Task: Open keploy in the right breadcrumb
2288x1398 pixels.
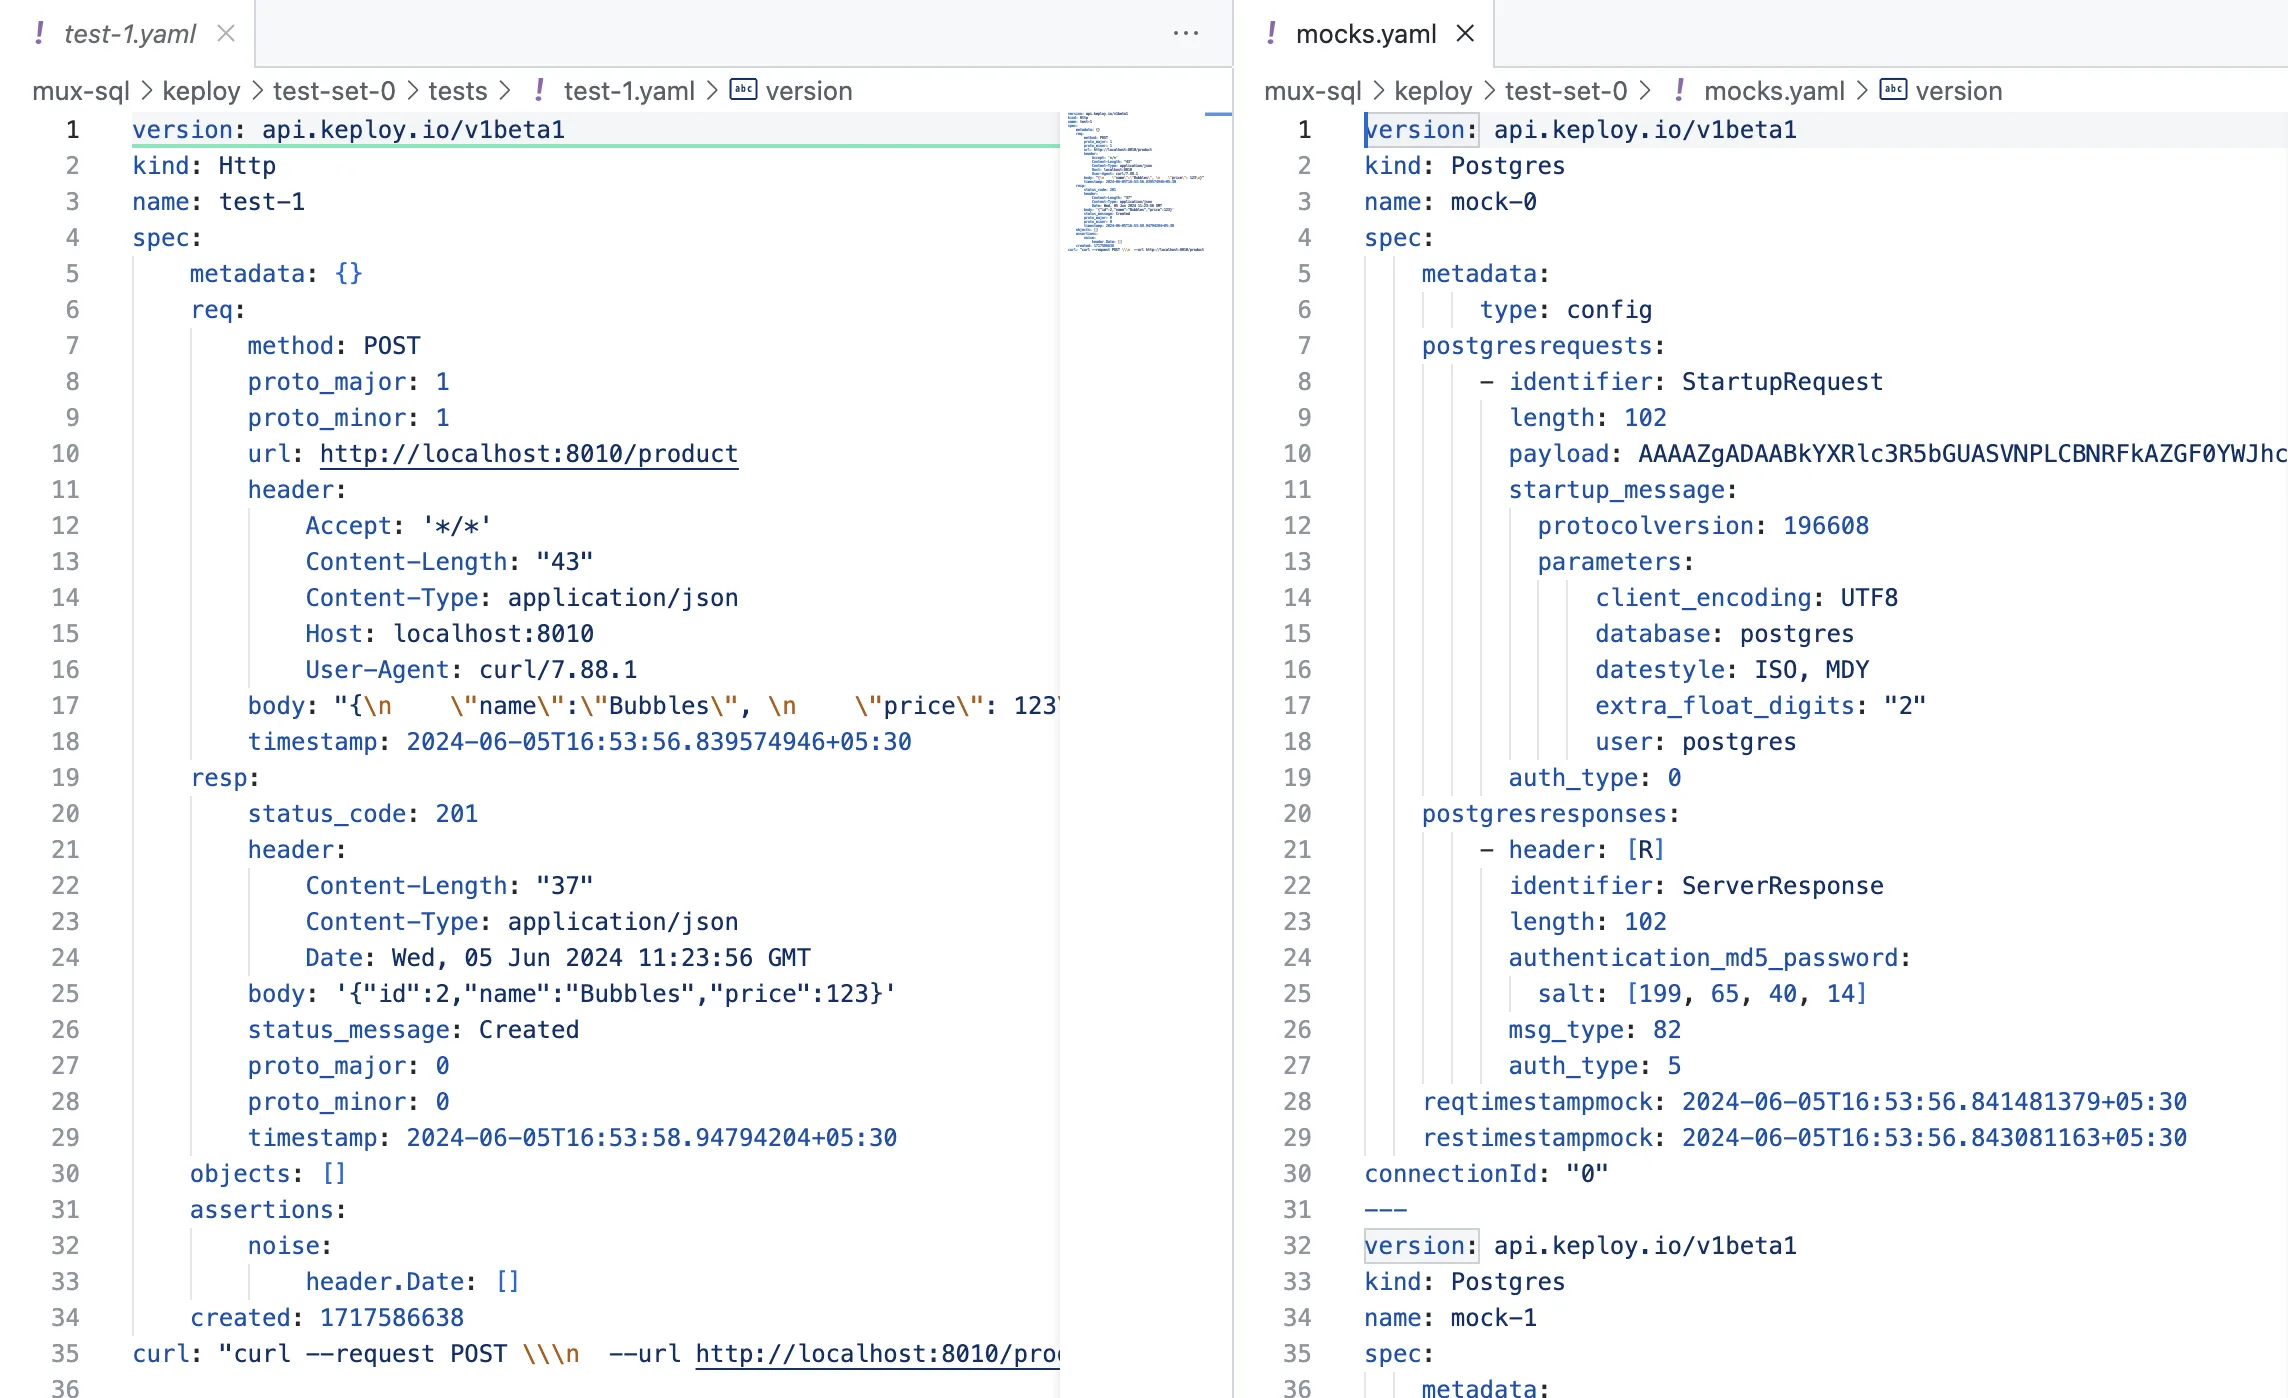Action: pos(1433,91)
